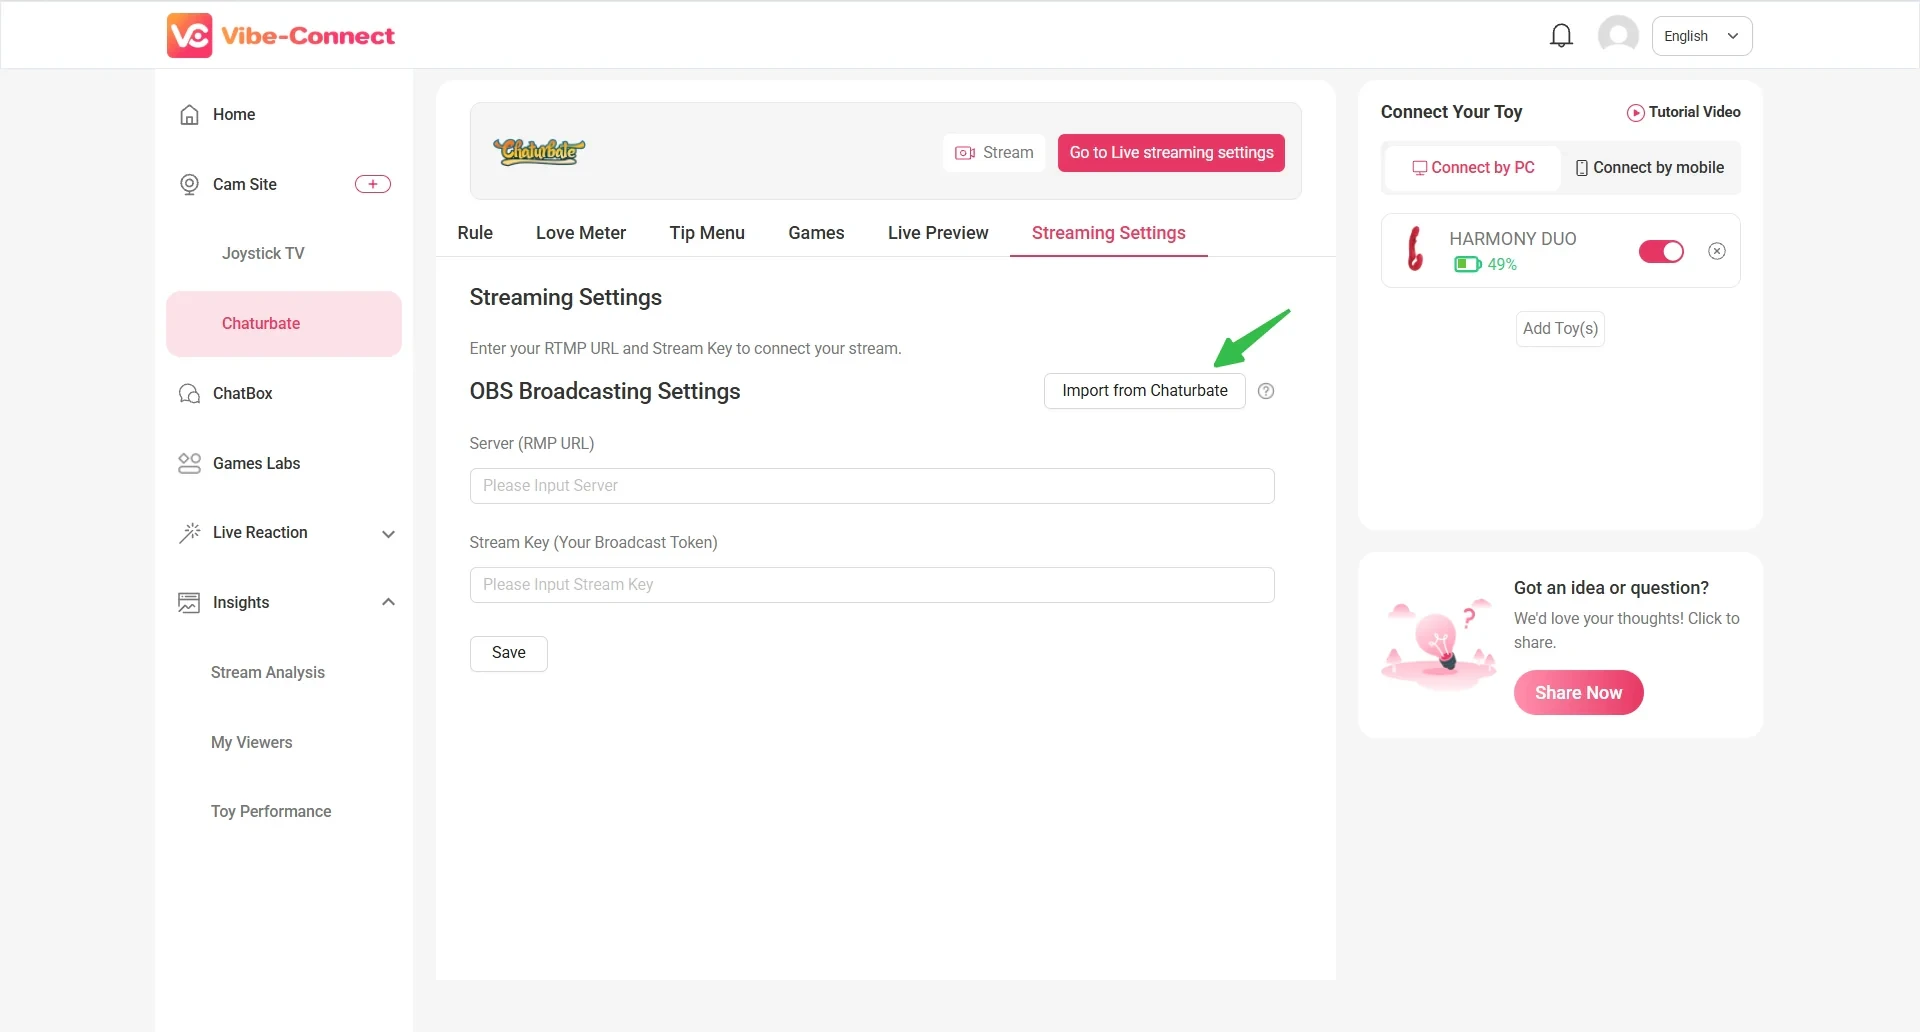Click the notification bell icon
1920x1032 pixels.
click(1561, 36)
